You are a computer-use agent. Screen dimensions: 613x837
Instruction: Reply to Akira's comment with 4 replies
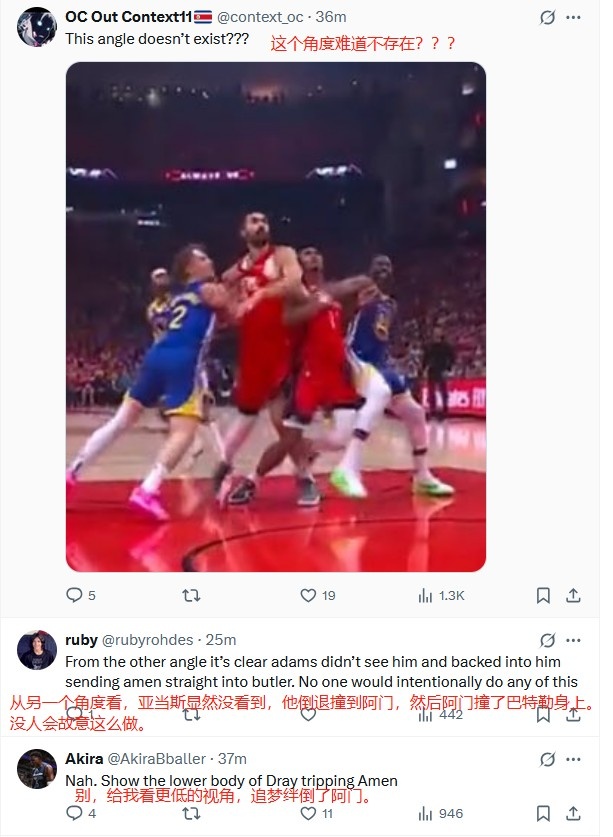[81, 814]
